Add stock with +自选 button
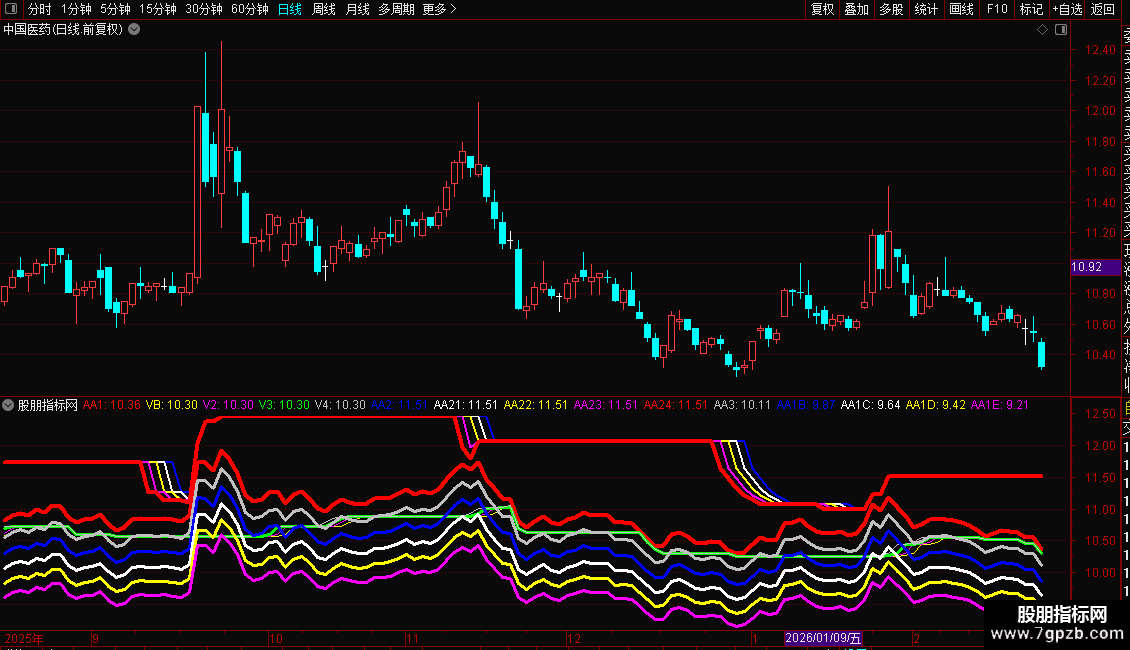 pyautogui.click(x=1067, y=9)
